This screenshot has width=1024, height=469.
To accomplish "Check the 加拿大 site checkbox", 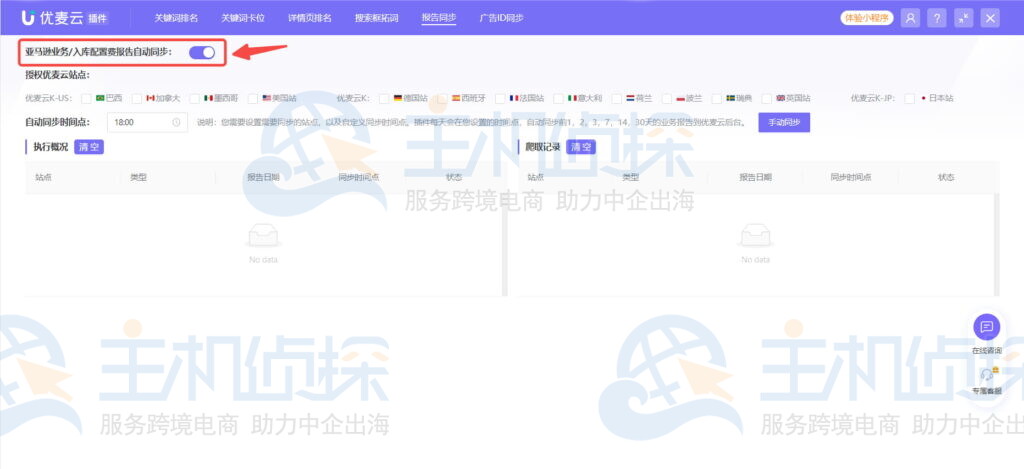I will point(136,99).
